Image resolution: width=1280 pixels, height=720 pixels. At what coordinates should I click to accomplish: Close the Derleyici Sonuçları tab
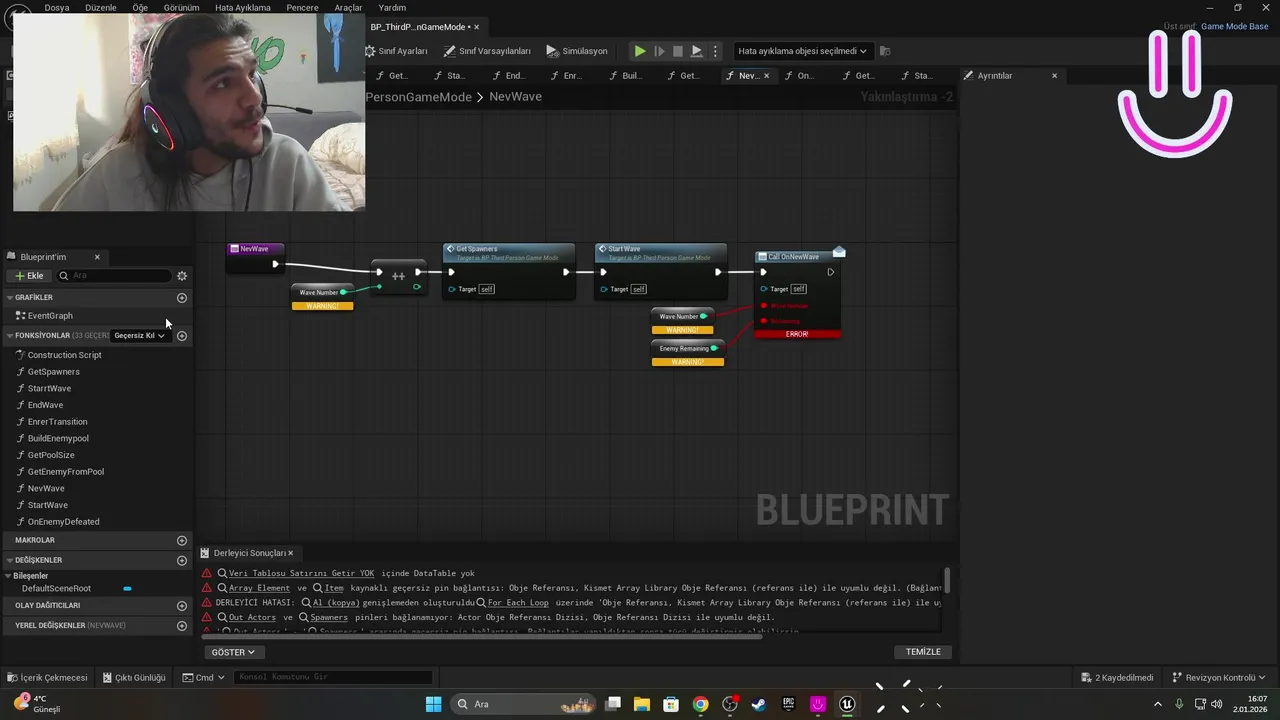[291, 553]
